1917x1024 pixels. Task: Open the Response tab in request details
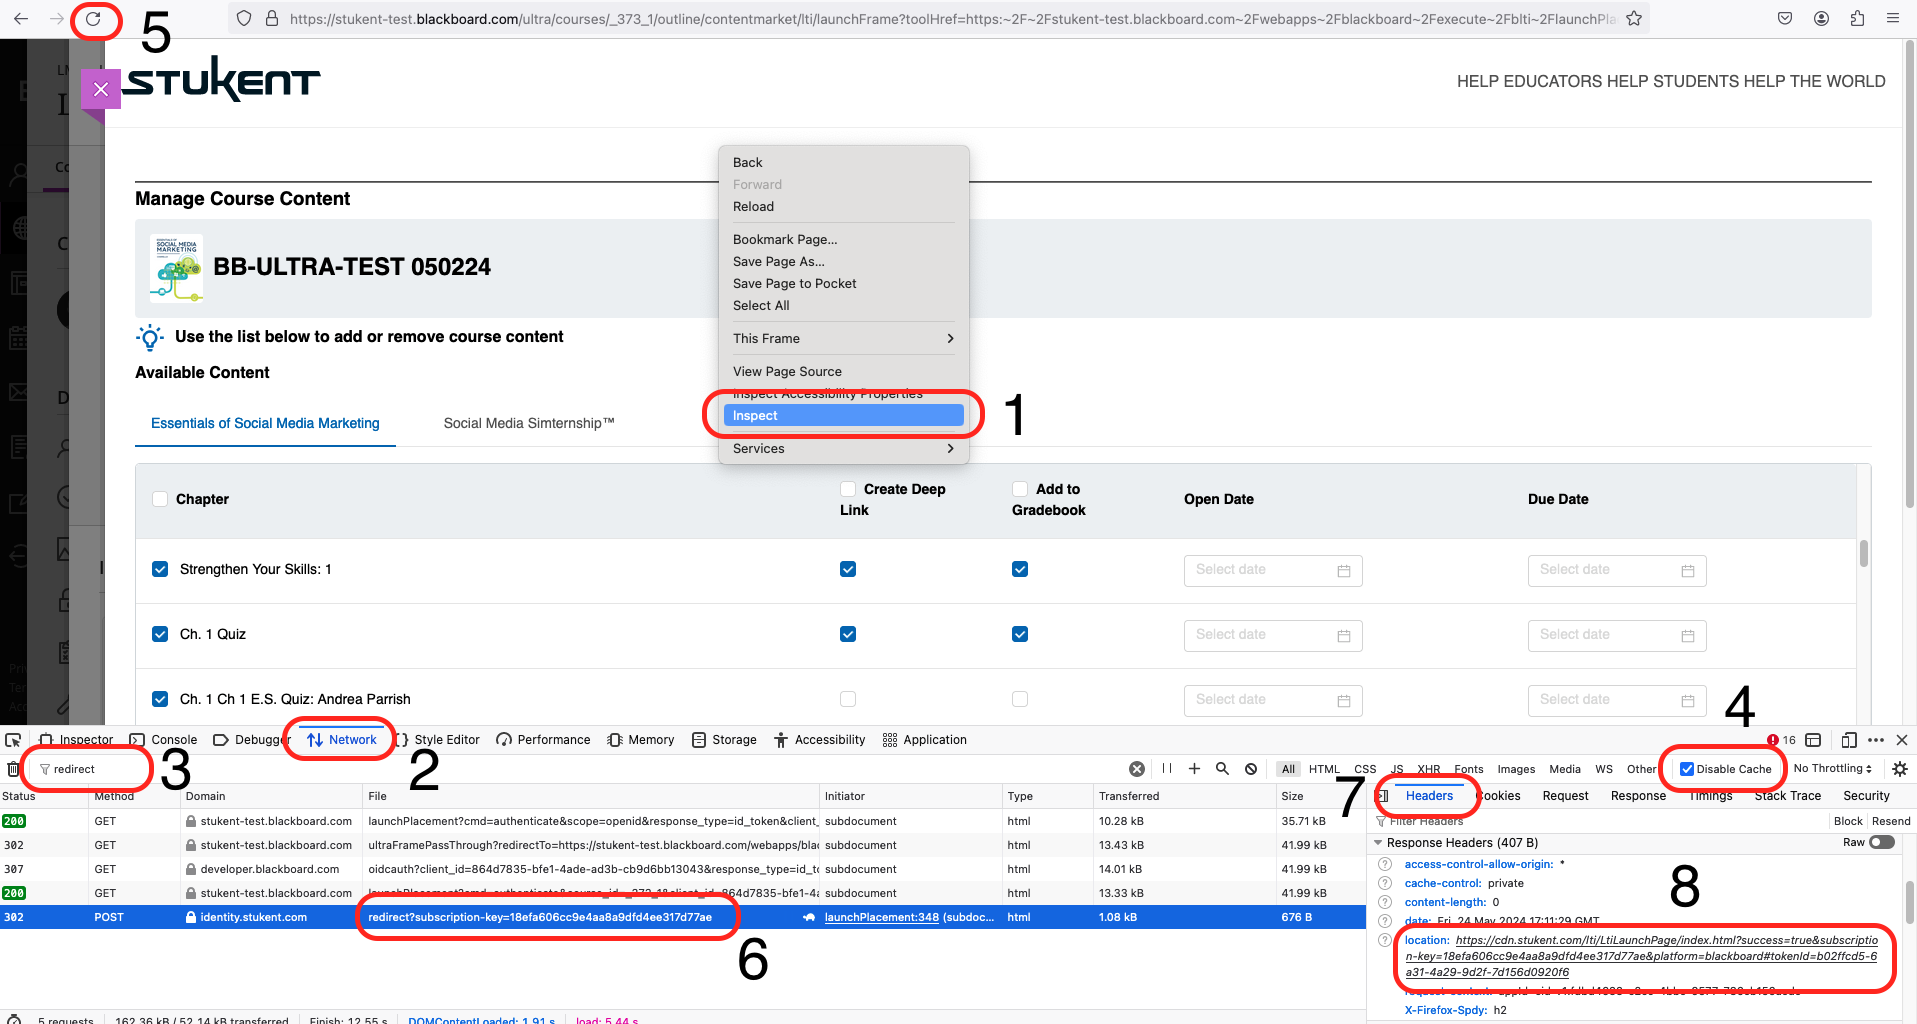1638,796
